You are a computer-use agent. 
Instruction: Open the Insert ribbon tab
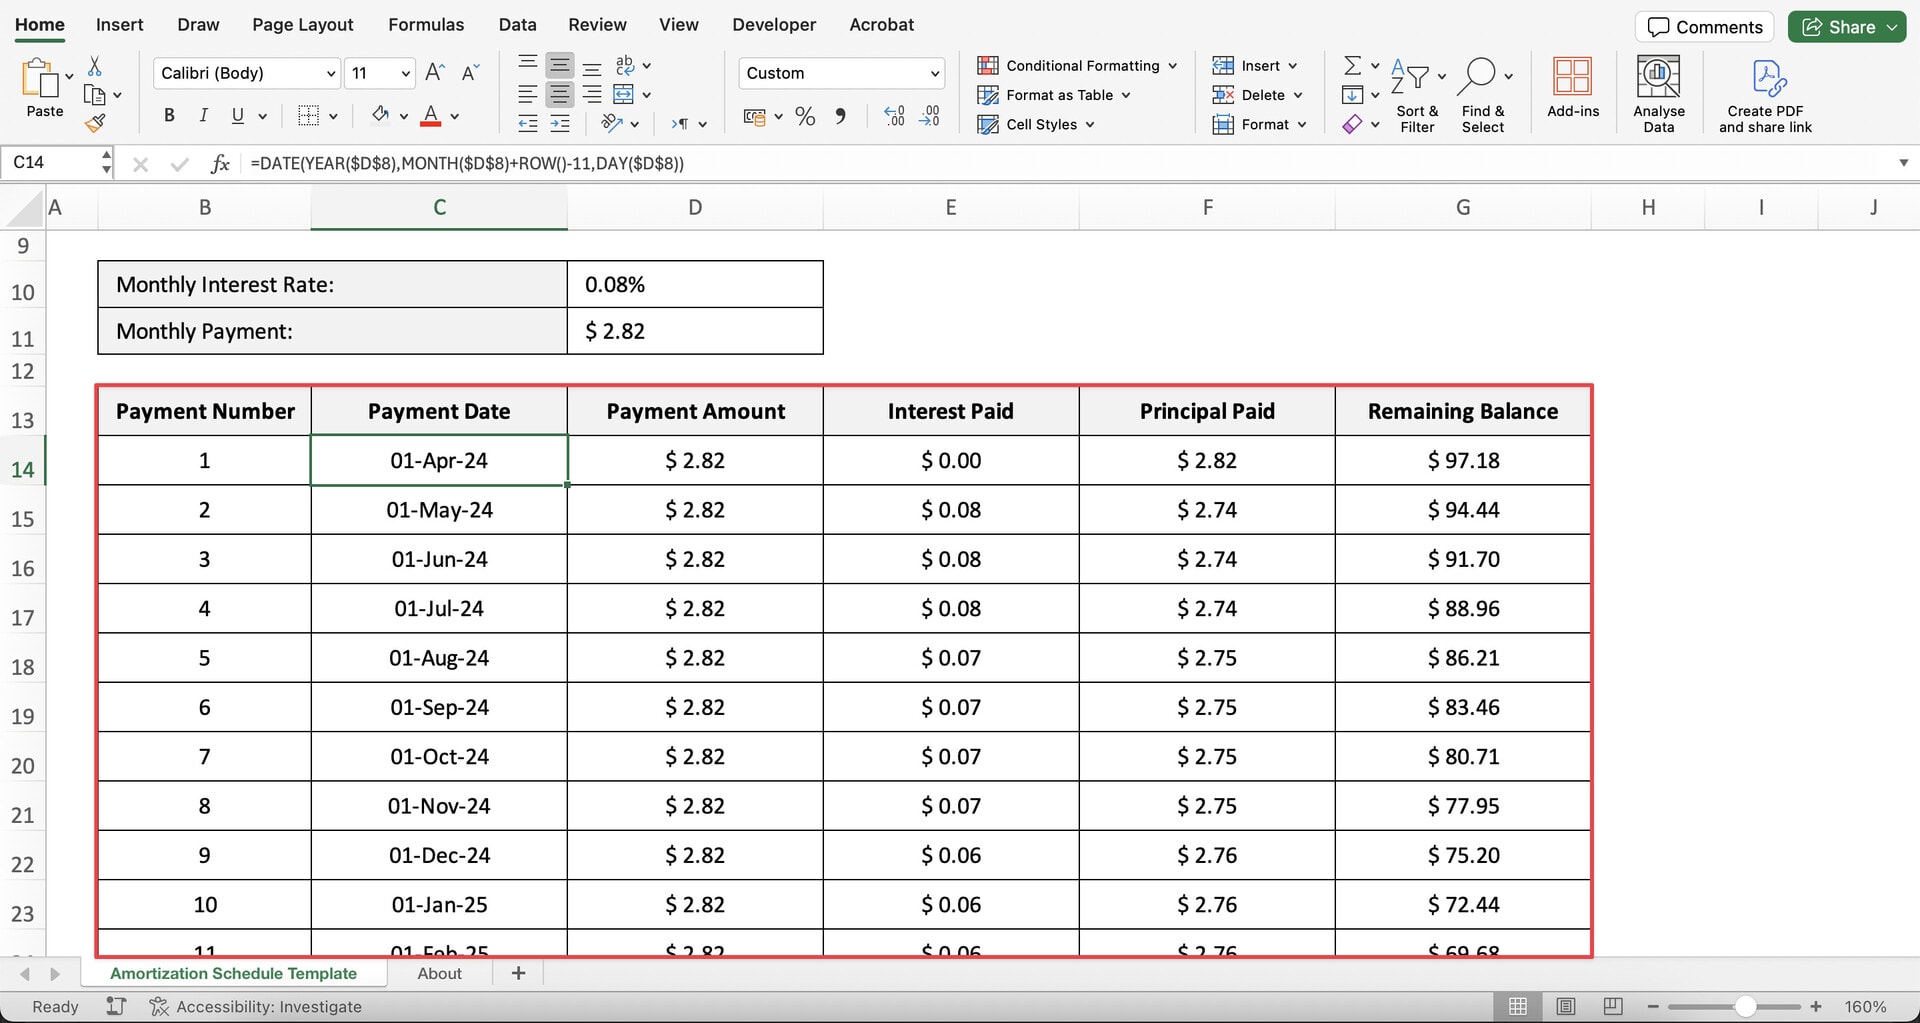[119, 25]
